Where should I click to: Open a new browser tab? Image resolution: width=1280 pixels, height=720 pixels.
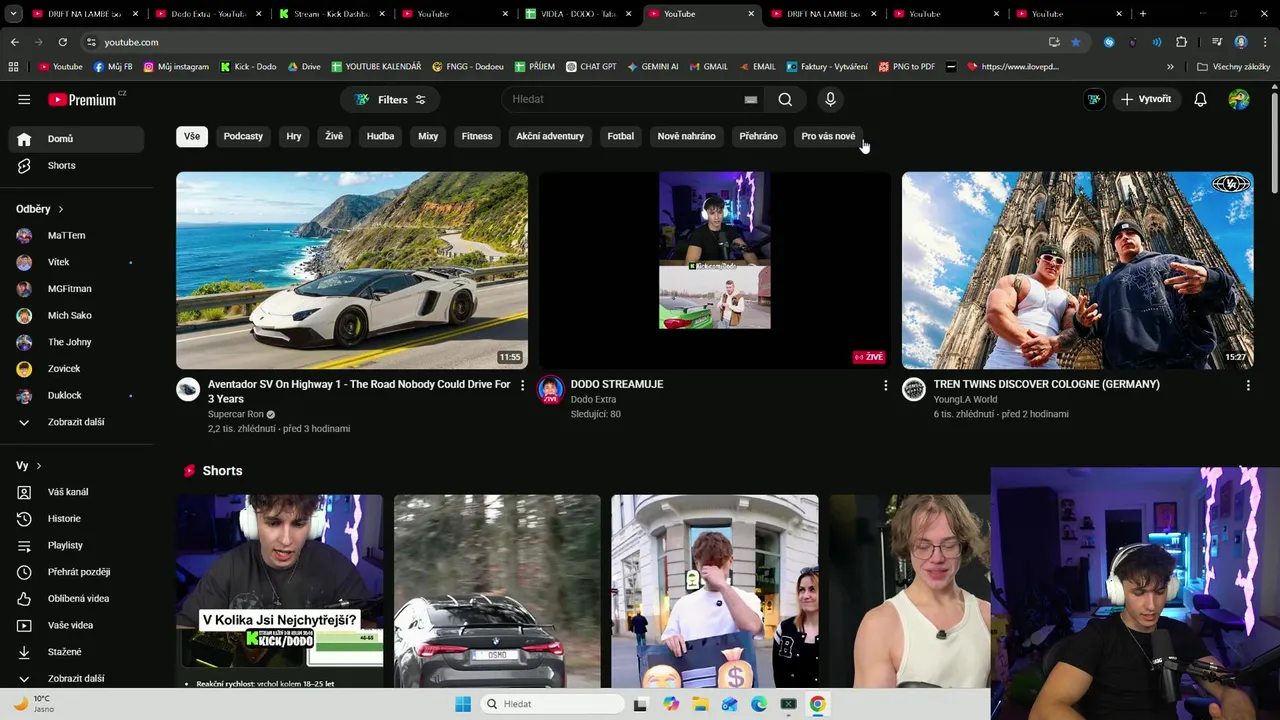pos(1143,14)
